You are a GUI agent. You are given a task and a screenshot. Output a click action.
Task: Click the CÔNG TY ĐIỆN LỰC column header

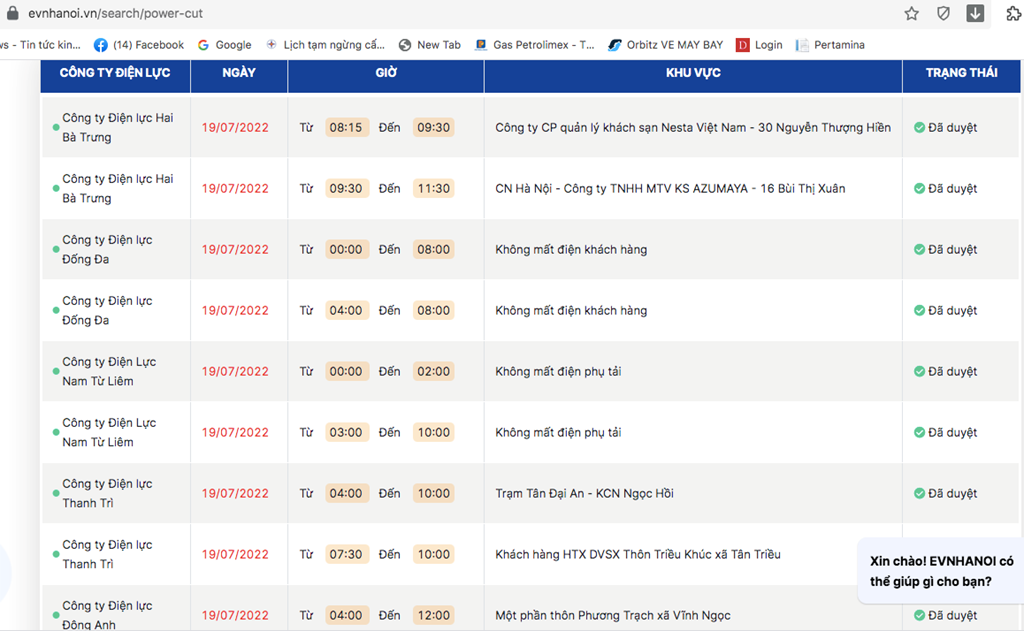115,73
